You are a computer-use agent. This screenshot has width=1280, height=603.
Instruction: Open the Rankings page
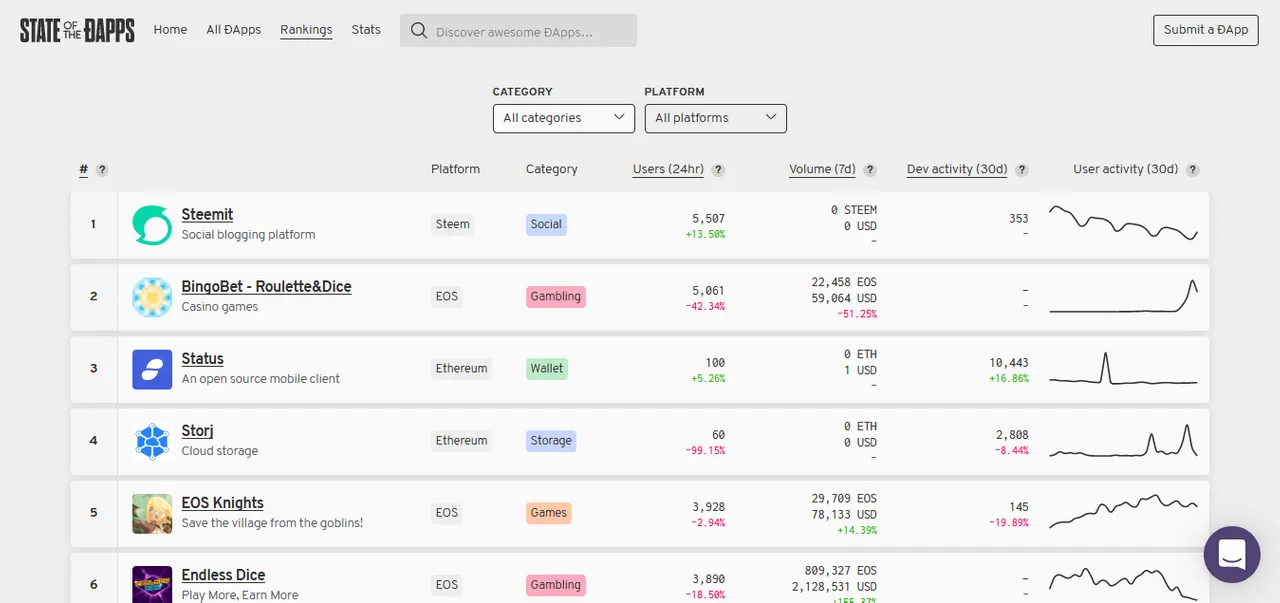click(306, 30)
